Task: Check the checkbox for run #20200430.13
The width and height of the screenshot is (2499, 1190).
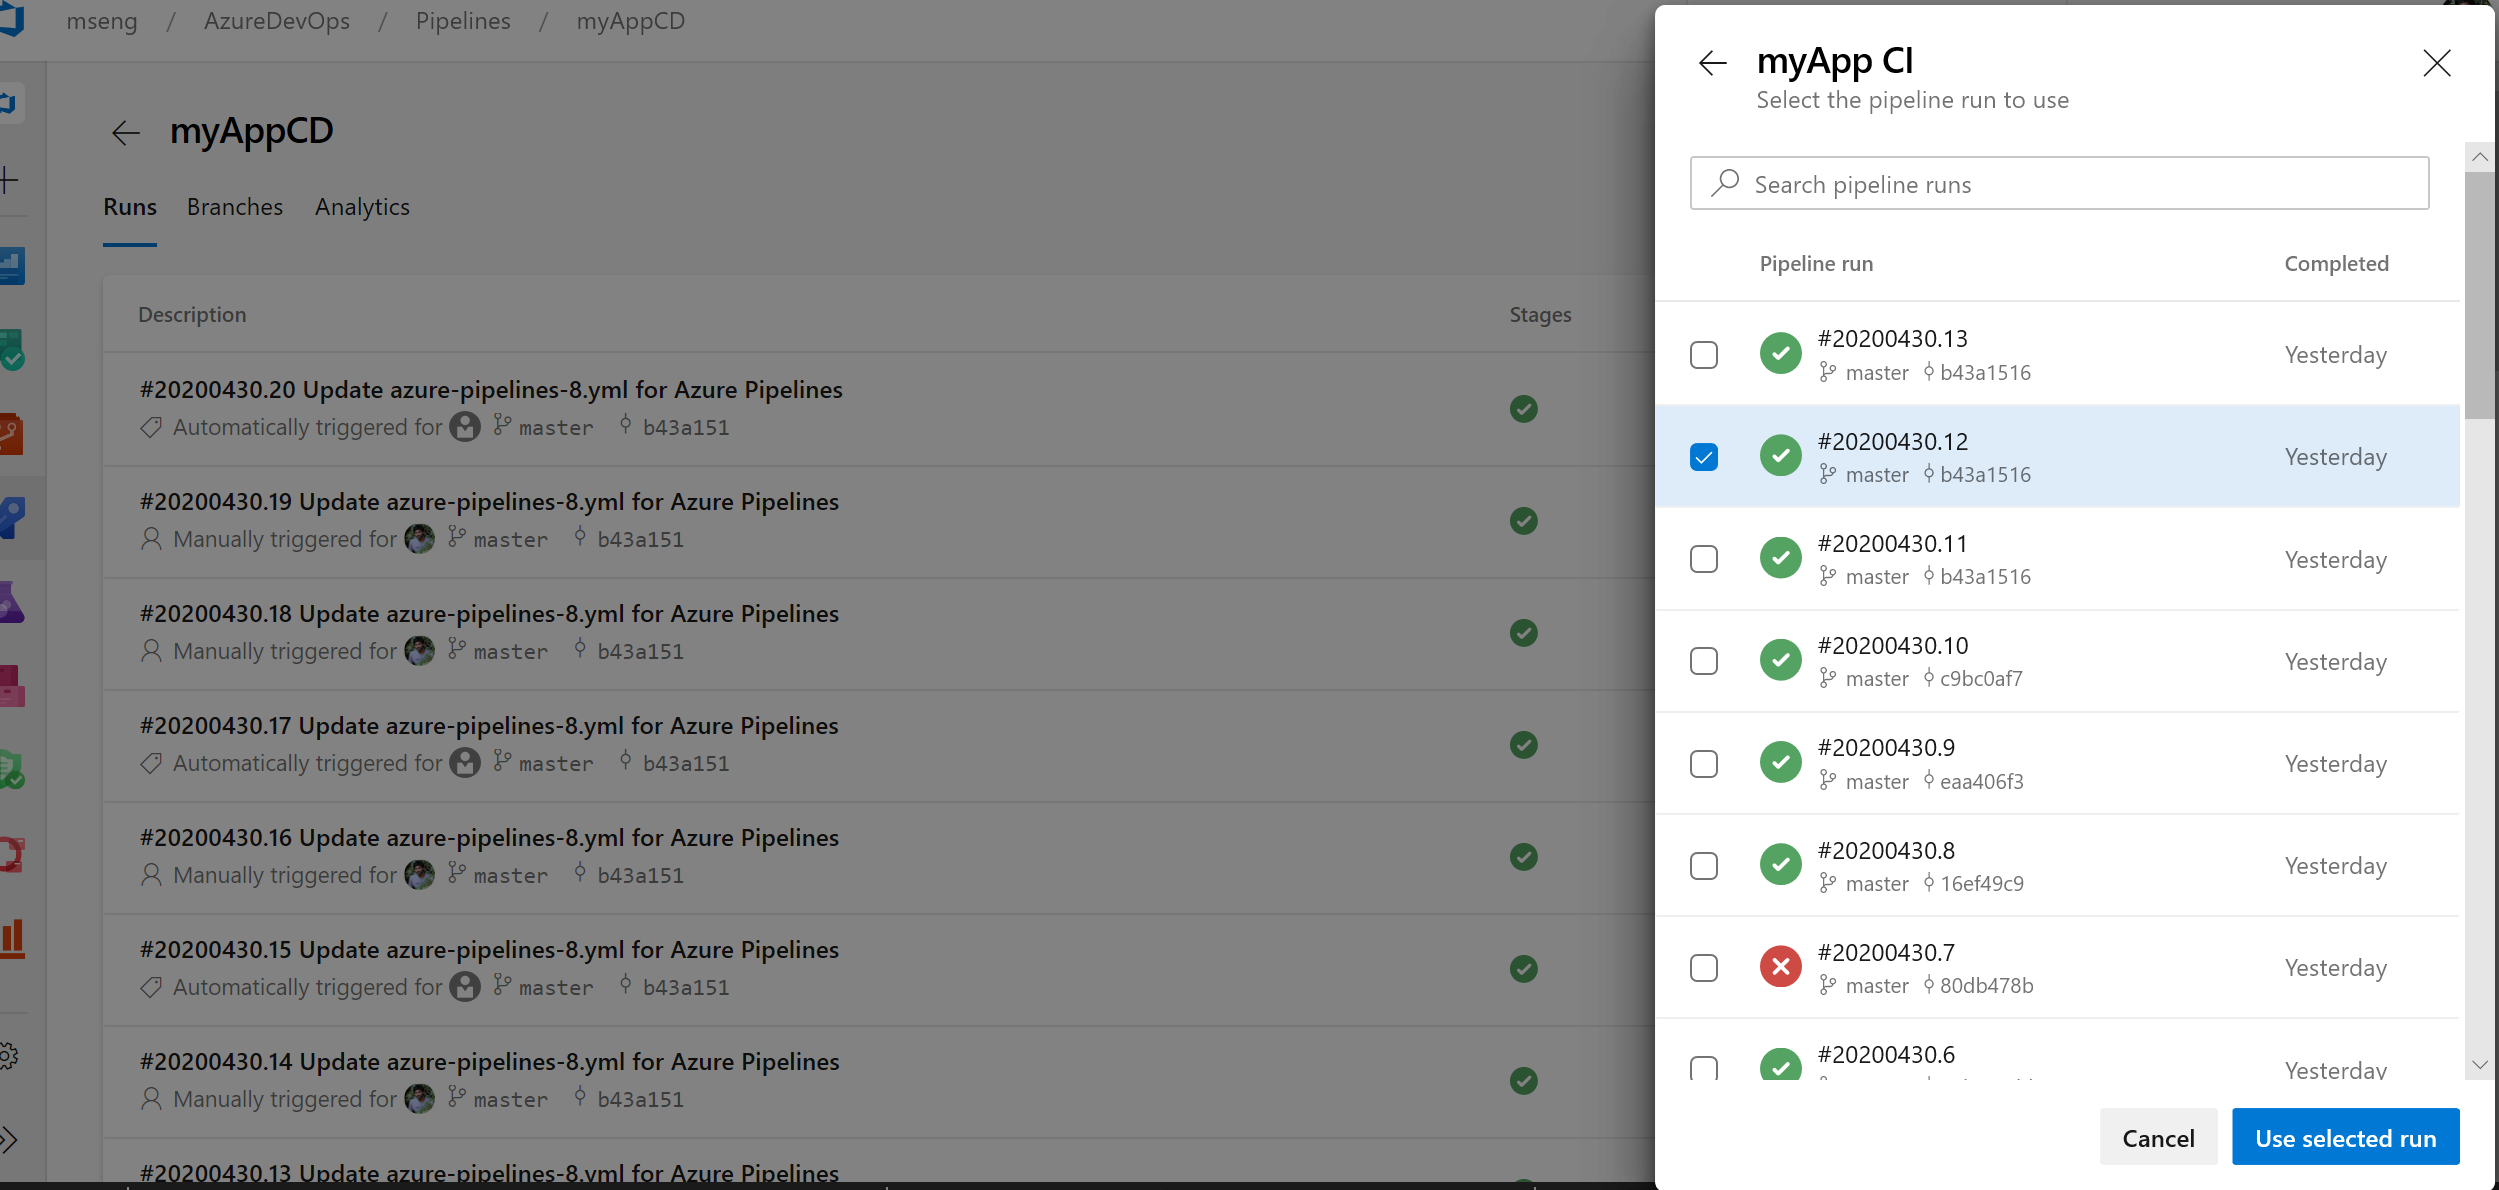Action: coord(1704,354)
